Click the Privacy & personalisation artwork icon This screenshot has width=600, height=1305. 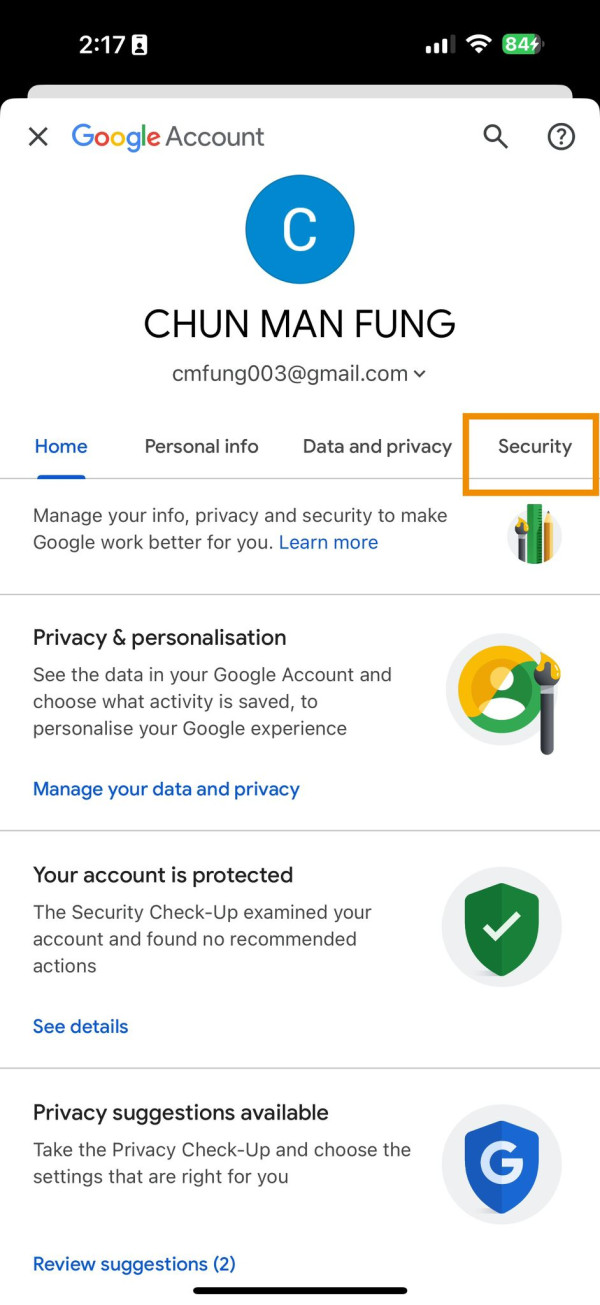click(501, 690)
